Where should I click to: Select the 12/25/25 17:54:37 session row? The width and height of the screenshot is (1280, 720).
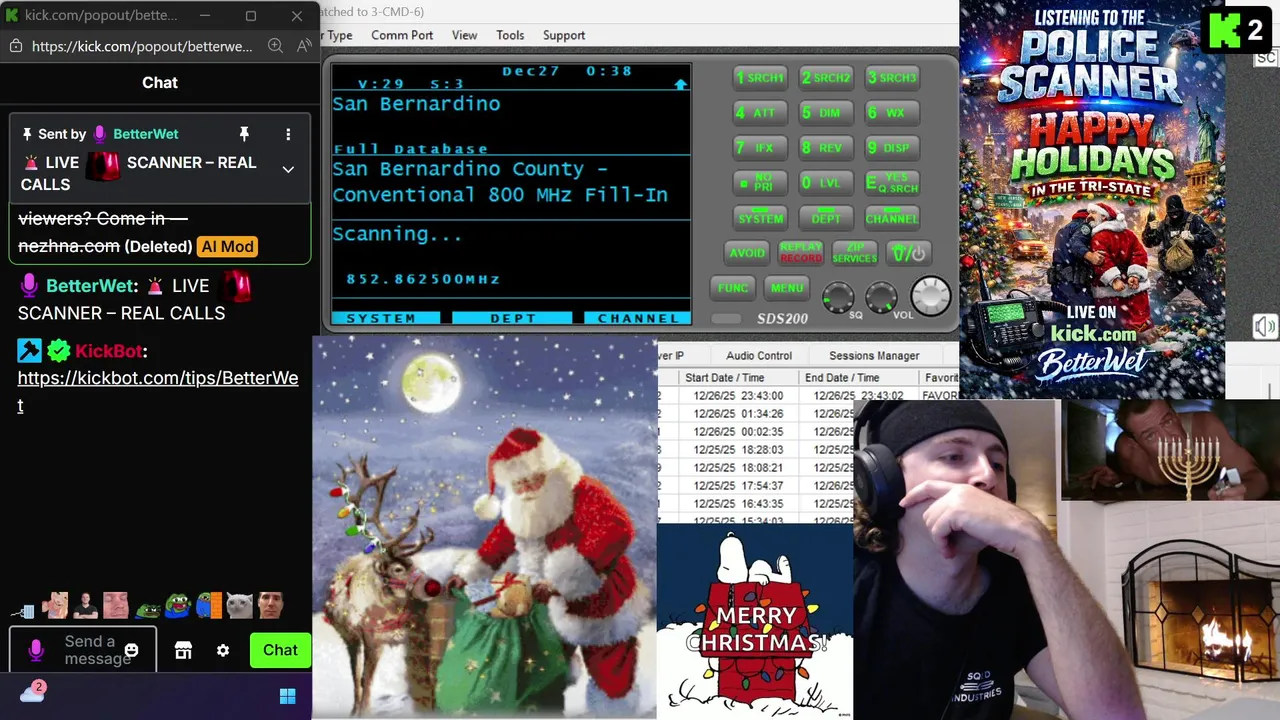(x=756, y=486)
